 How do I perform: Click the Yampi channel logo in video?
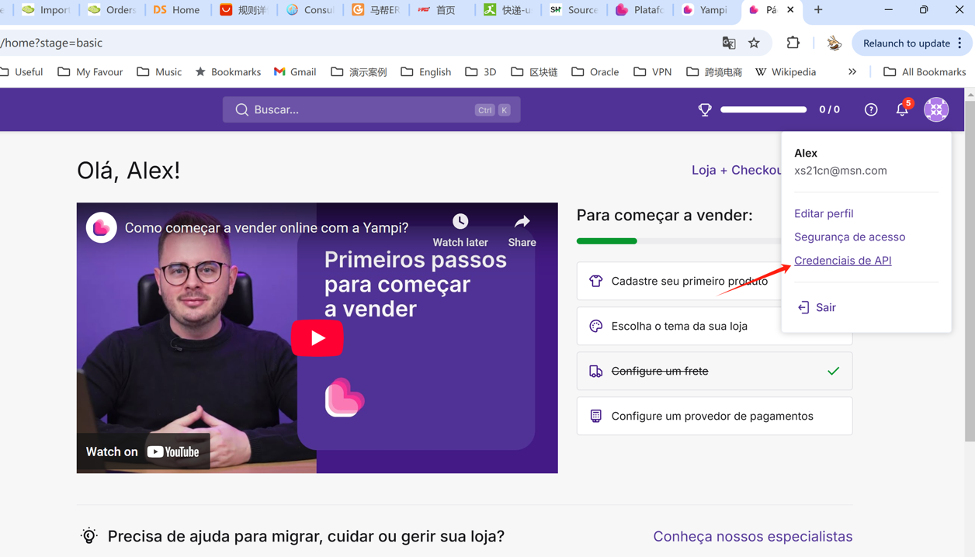pos(101,228)
